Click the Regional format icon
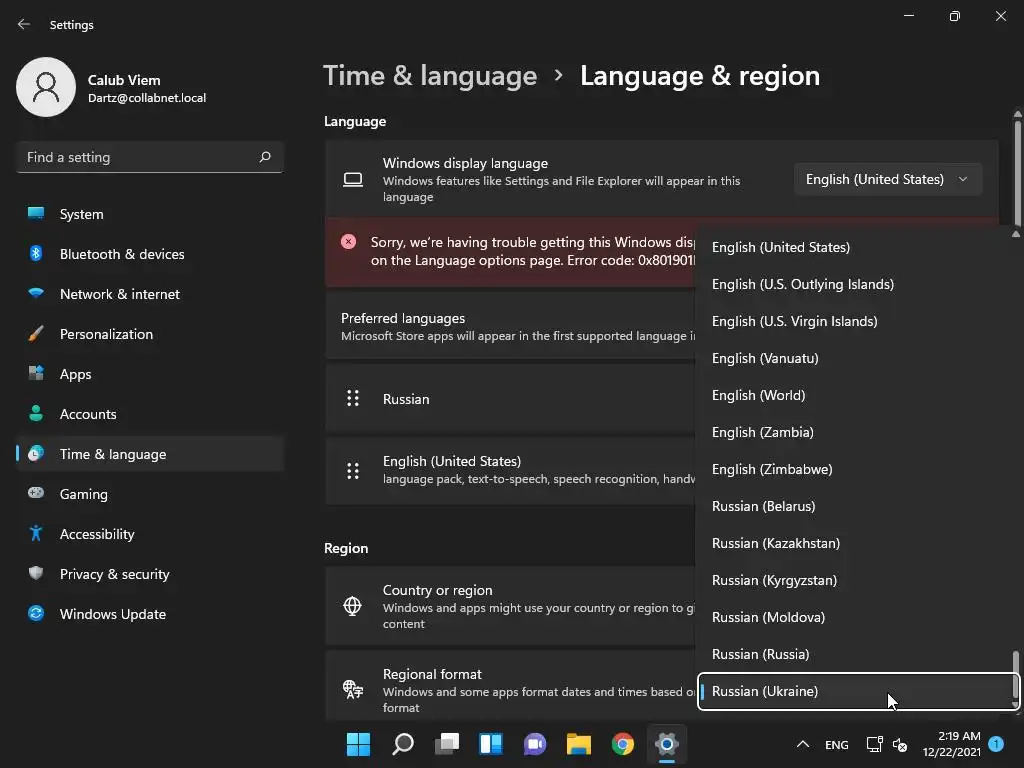1024x768 pixels. [353, 689]
